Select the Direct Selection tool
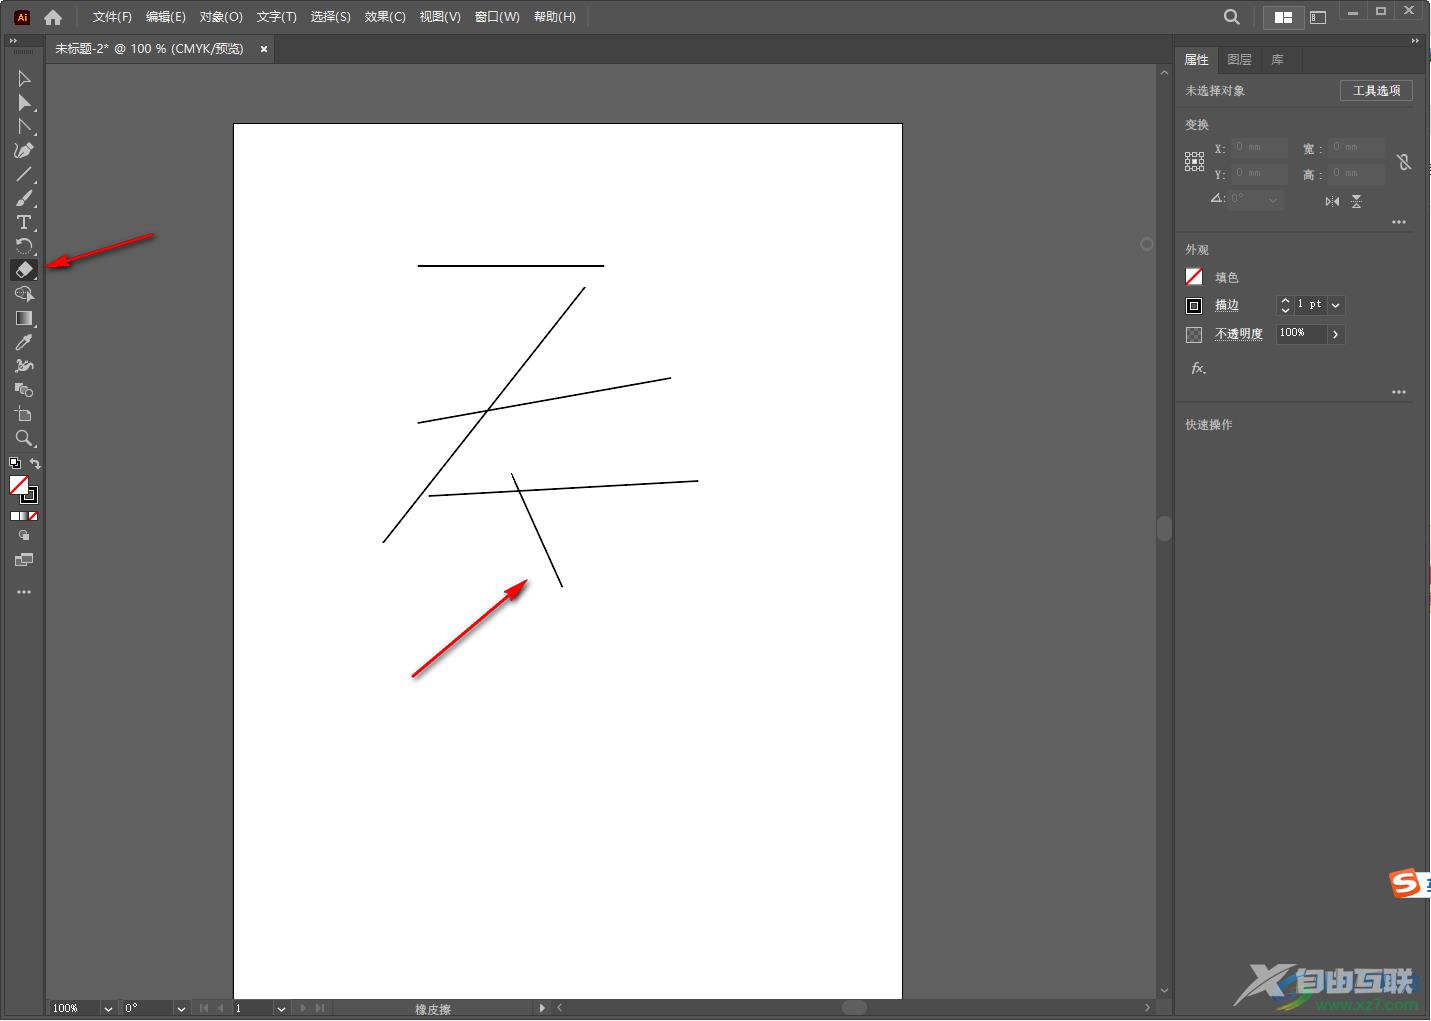Viewport: 1431px width, 1021px height. (x=24, y=102)
